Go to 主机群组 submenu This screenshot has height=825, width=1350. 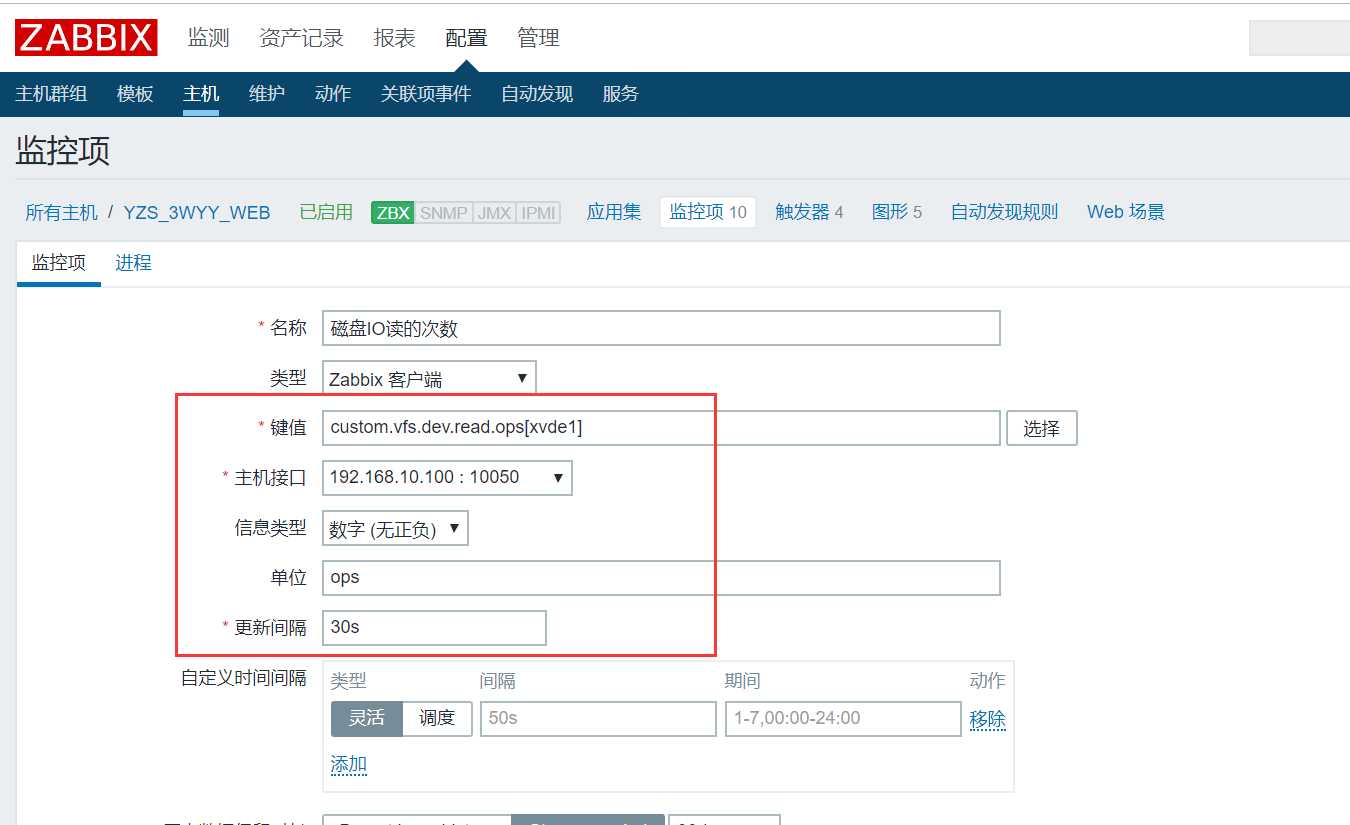tap(51, 94)
